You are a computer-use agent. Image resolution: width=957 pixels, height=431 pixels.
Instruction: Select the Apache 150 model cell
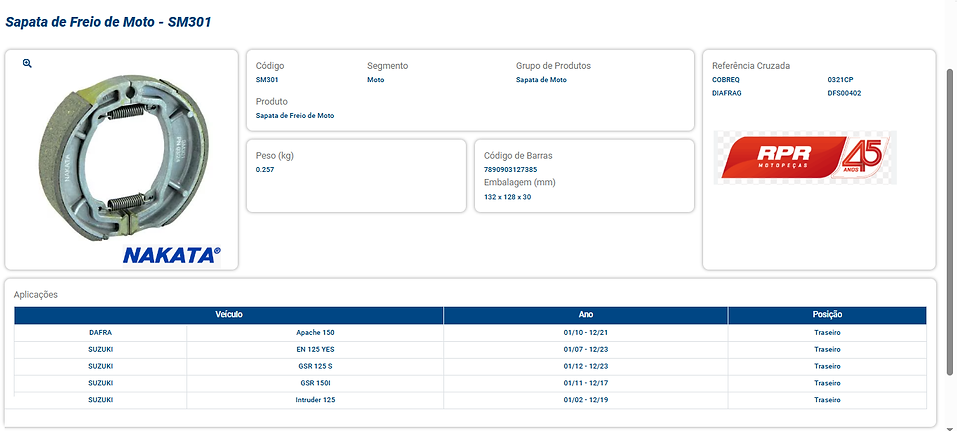coord(315,333)
